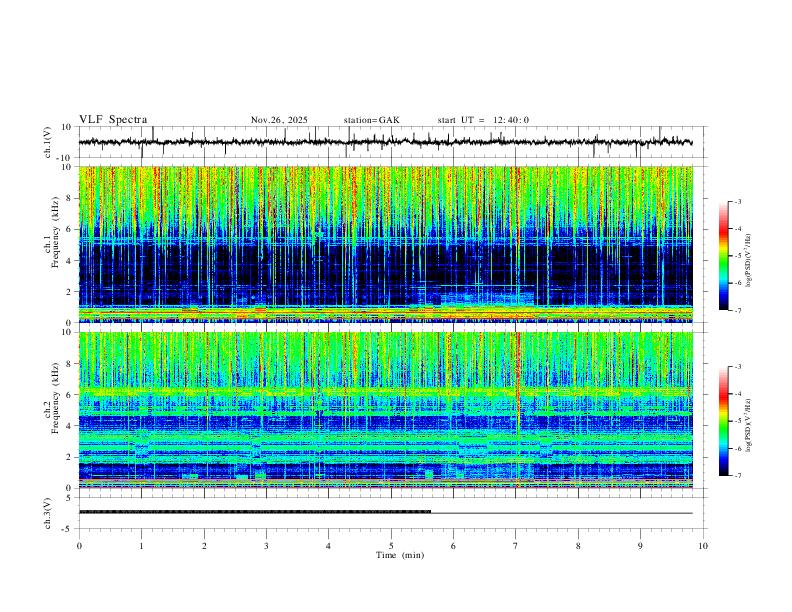
Task: Click the ch.1 spectrogram panel
Action: tap(385, 244)
